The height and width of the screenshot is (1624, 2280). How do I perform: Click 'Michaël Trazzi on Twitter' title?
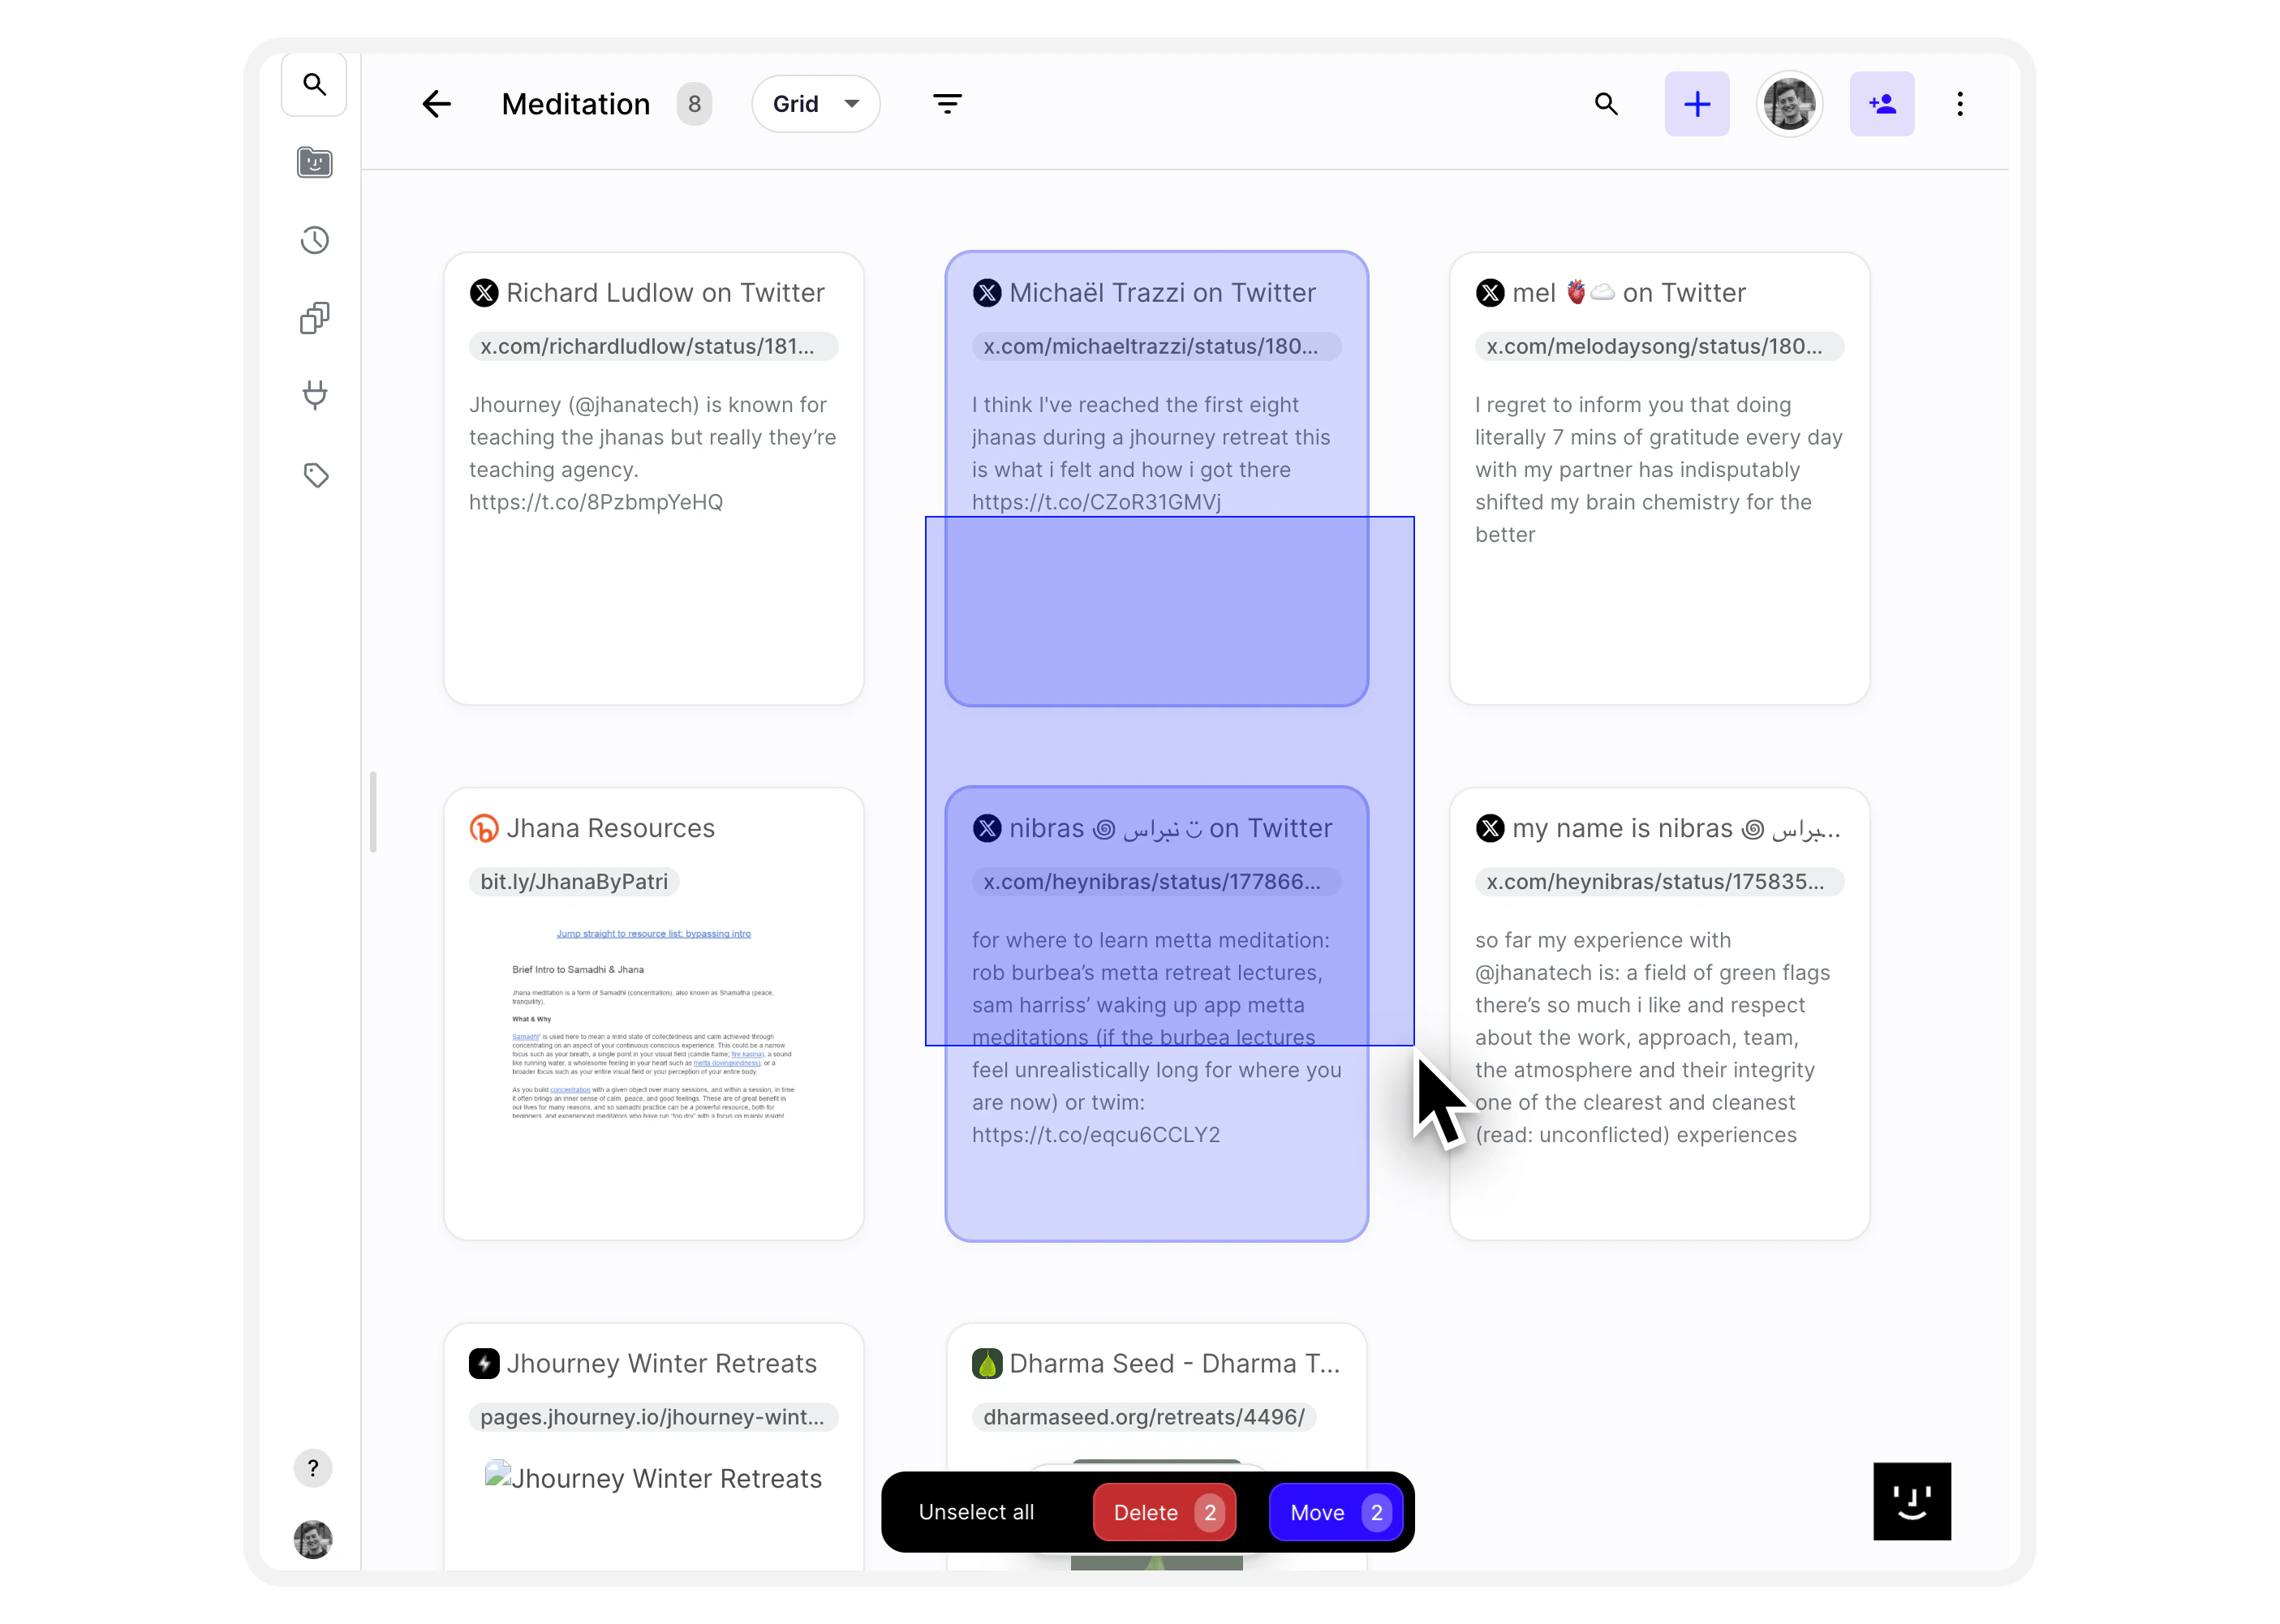tap(1162, 293)
